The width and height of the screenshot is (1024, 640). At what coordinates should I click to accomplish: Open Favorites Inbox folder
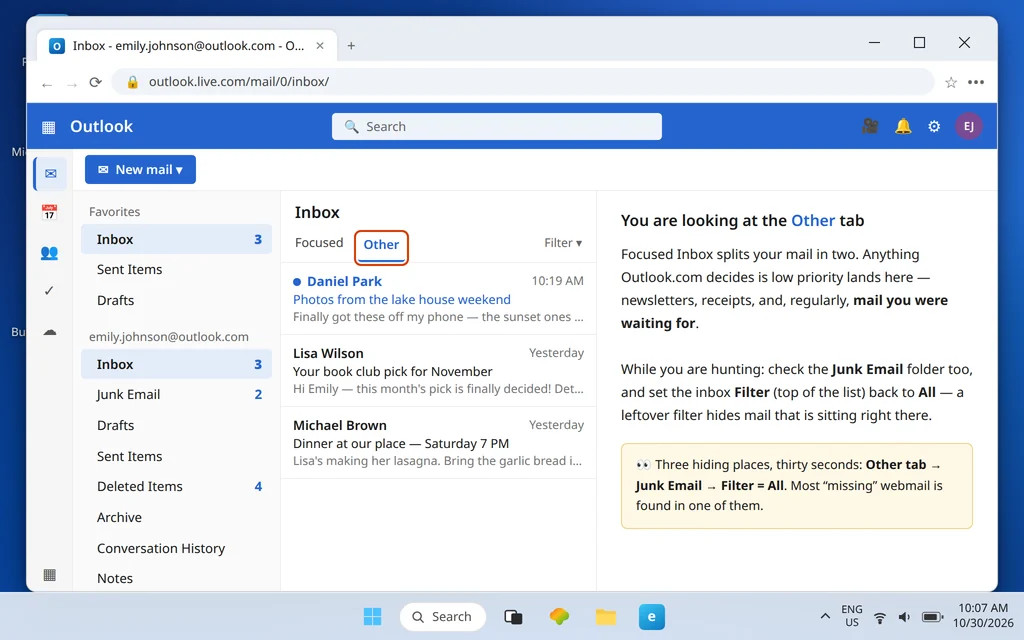[176, 240]
